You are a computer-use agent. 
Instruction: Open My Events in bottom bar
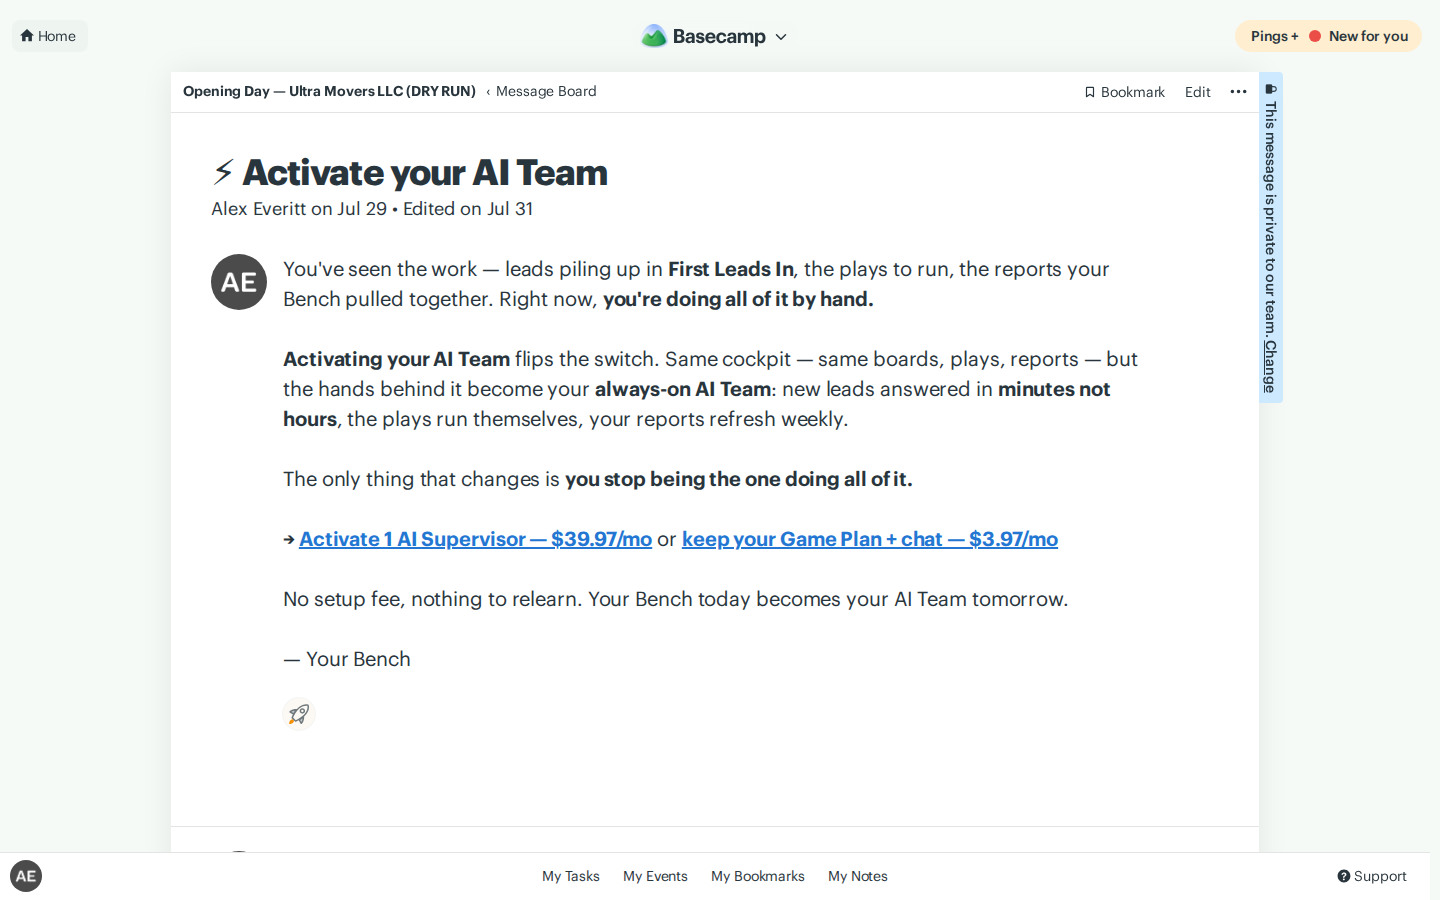click(x=655, y=876)
